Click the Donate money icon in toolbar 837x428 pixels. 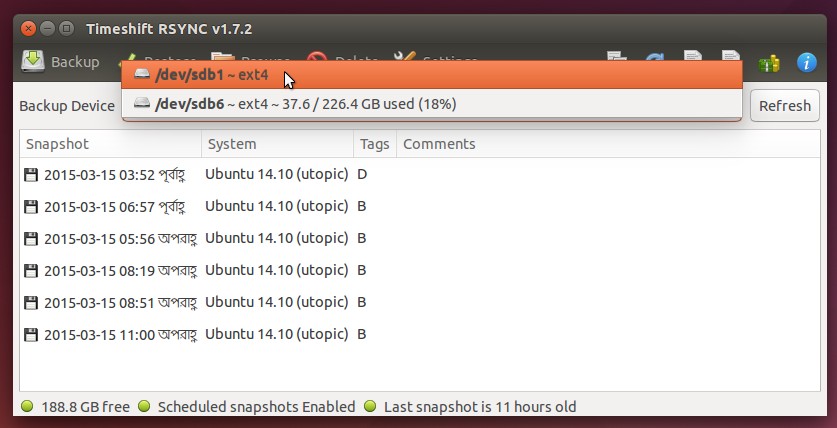[x=769, y=64]
